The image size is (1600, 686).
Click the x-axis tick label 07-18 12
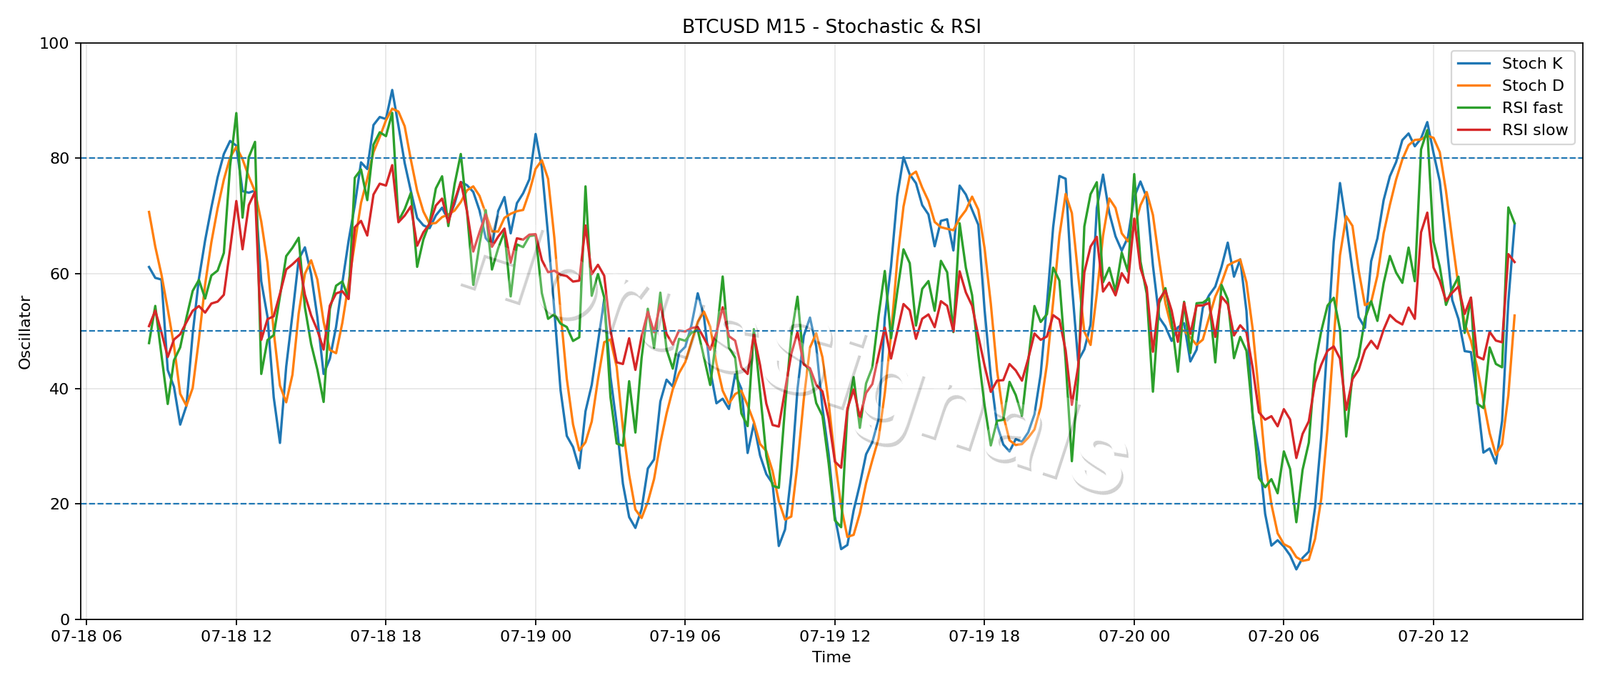pyautogui.click(x=236, y=636)
